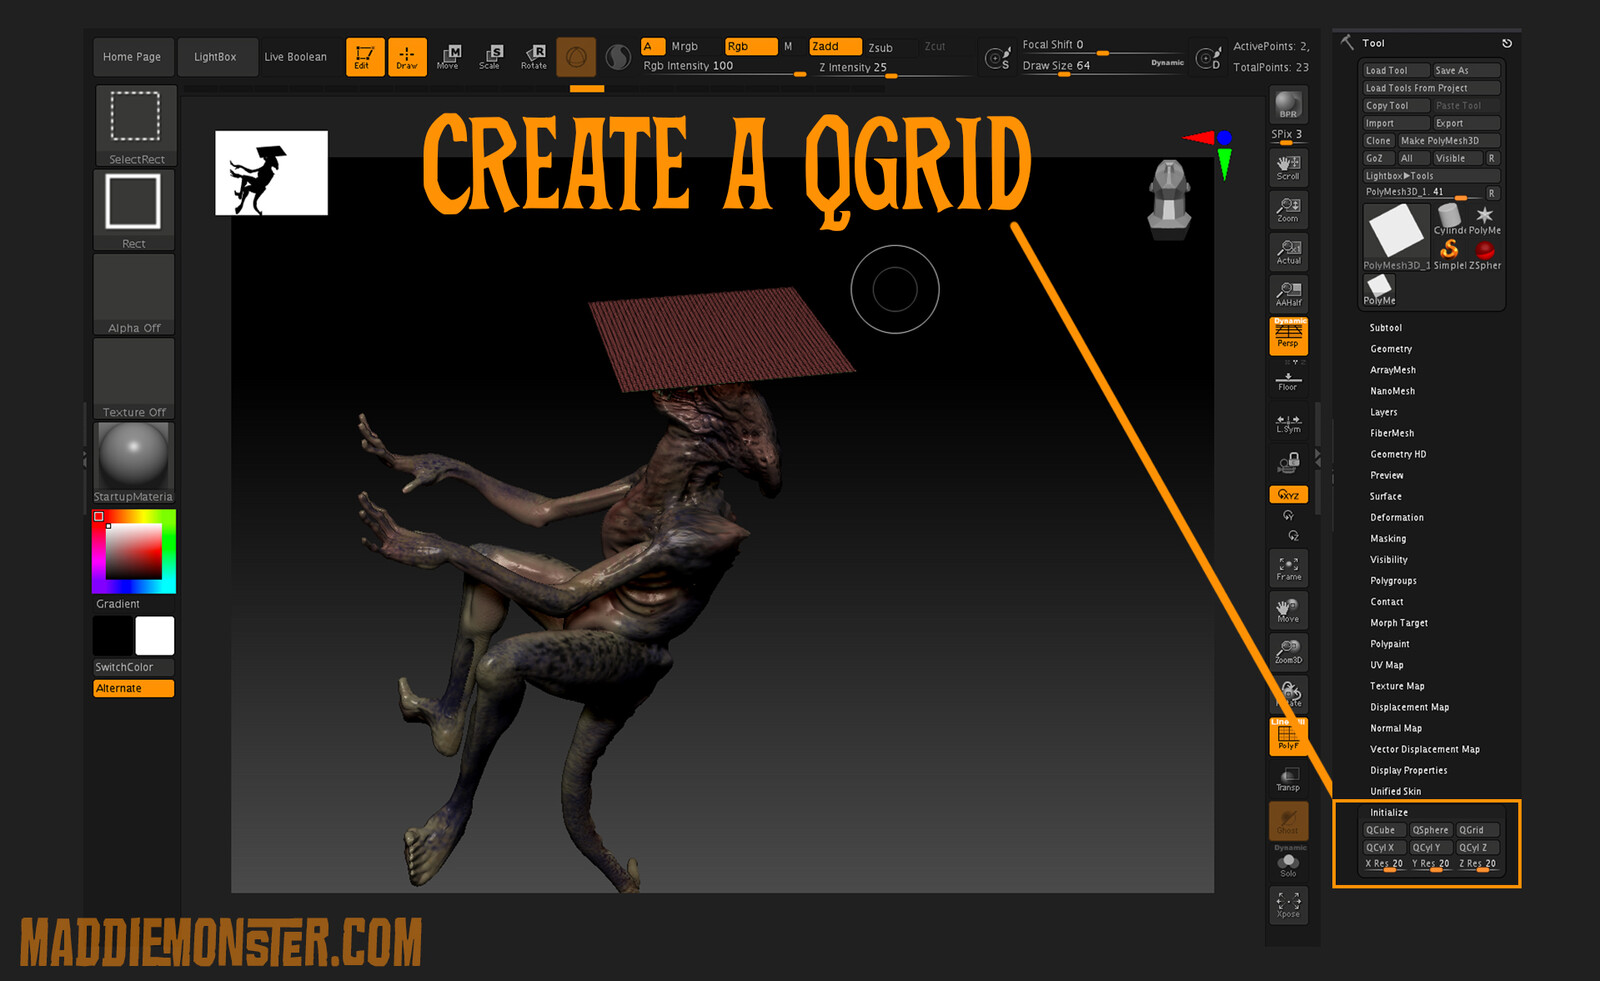This screenshot has width=1600, height=981.
Task: Open the Rect stroke selector
Action: coord(134,209)
